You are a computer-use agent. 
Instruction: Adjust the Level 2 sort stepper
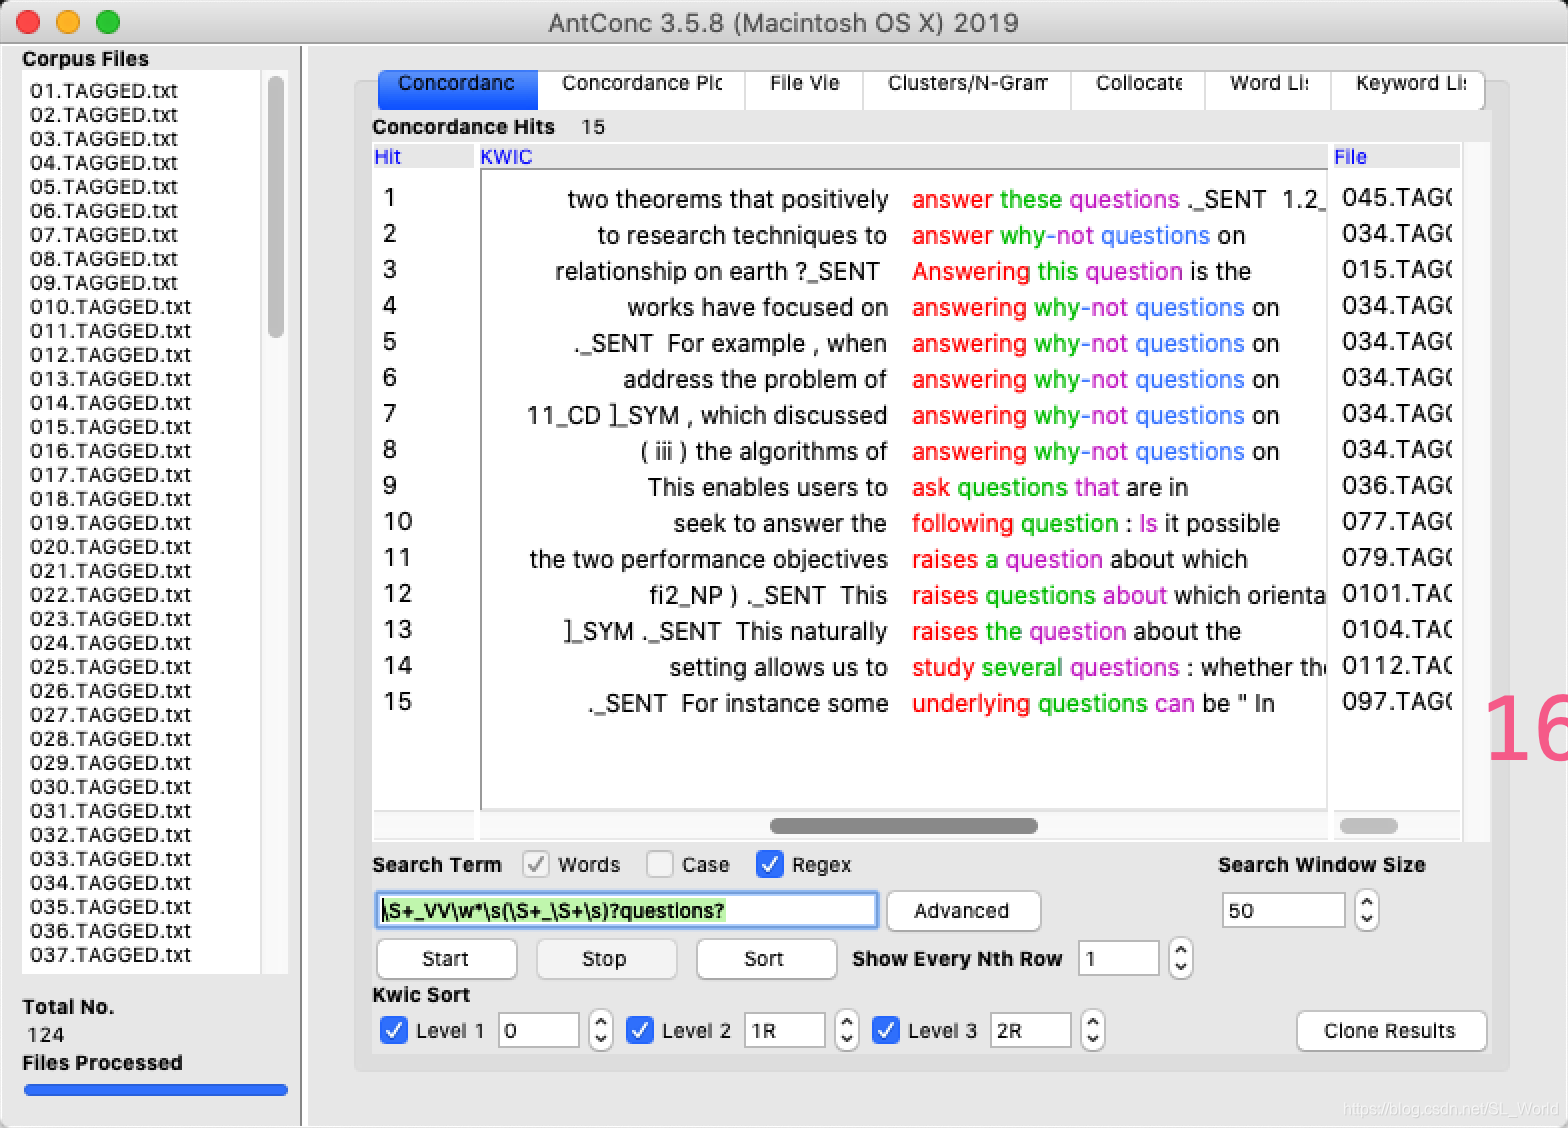847,1031
